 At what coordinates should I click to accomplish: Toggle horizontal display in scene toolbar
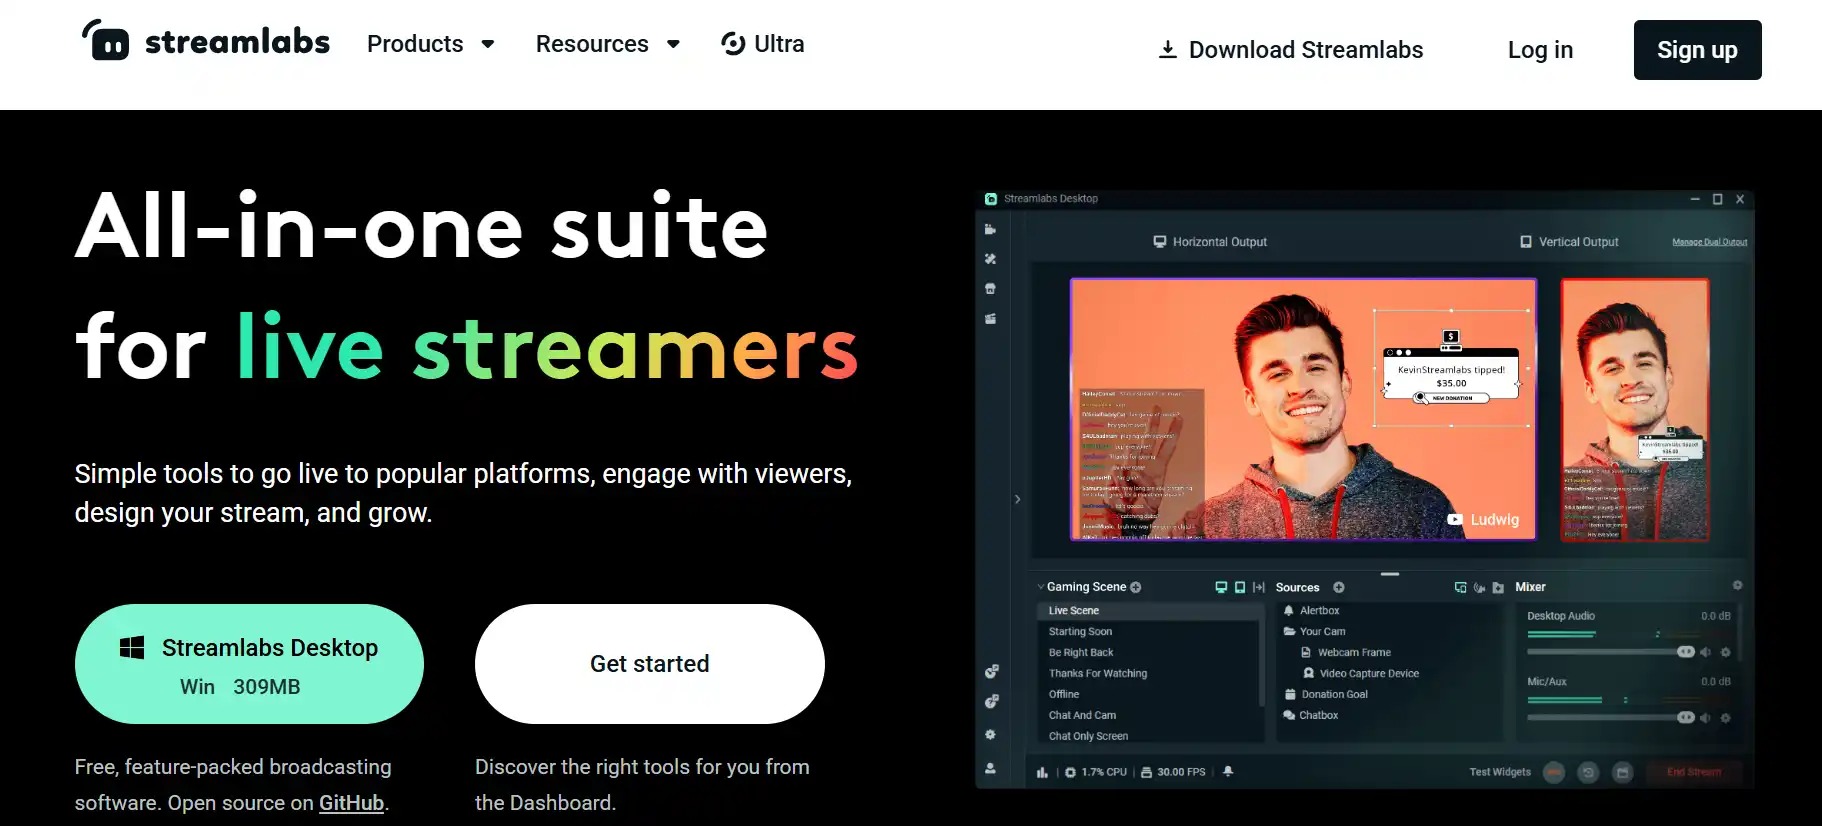pos(1221,587)
